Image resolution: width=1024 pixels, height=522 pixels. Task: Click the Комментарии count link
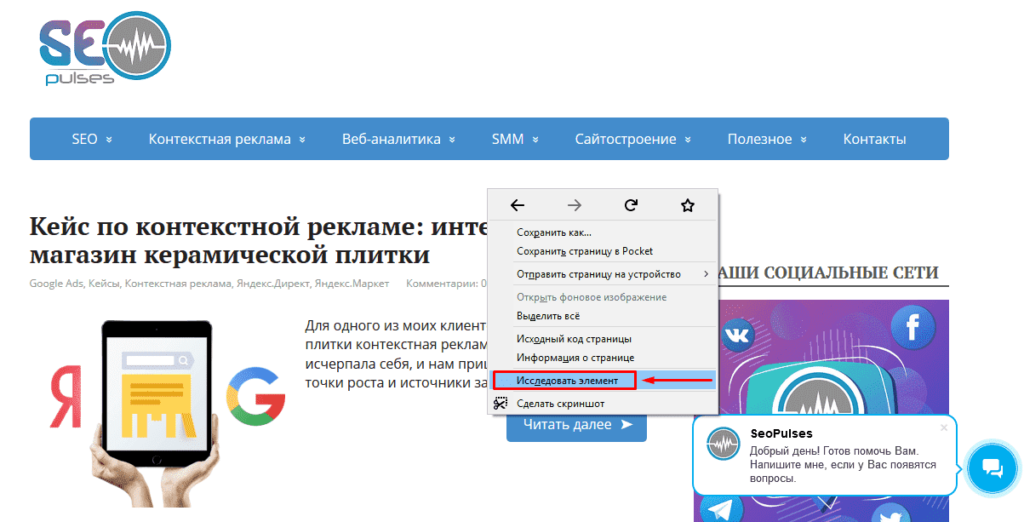447,284
